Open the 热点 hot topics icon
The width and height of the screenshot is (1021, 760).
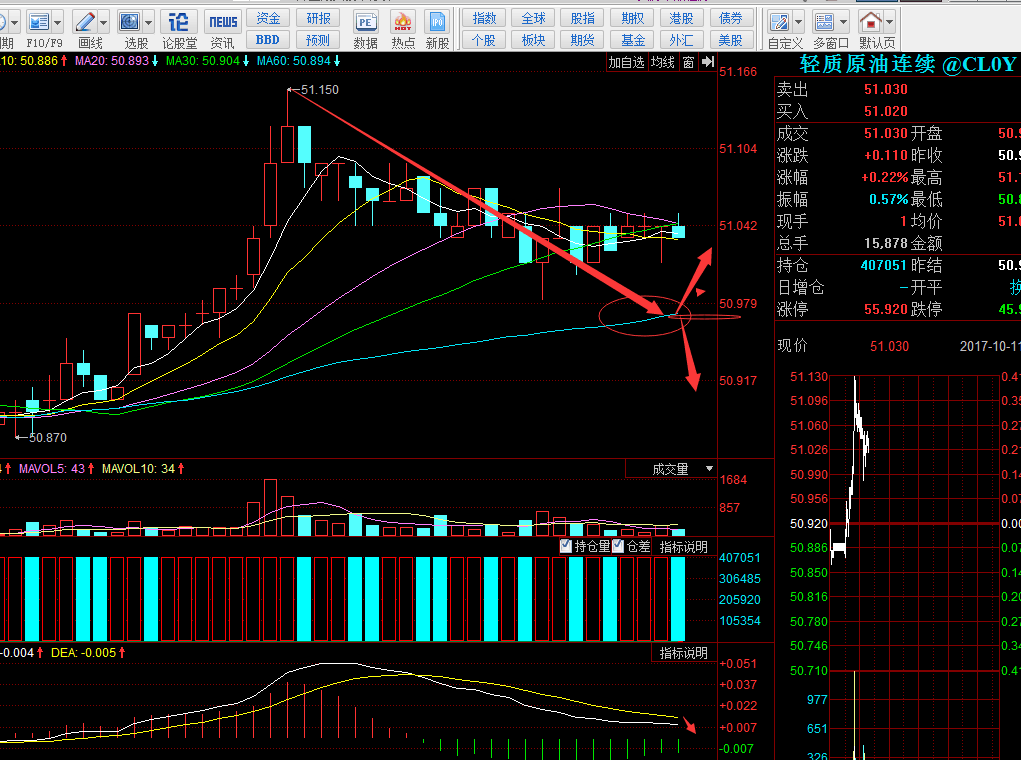[x=402, y=21]
